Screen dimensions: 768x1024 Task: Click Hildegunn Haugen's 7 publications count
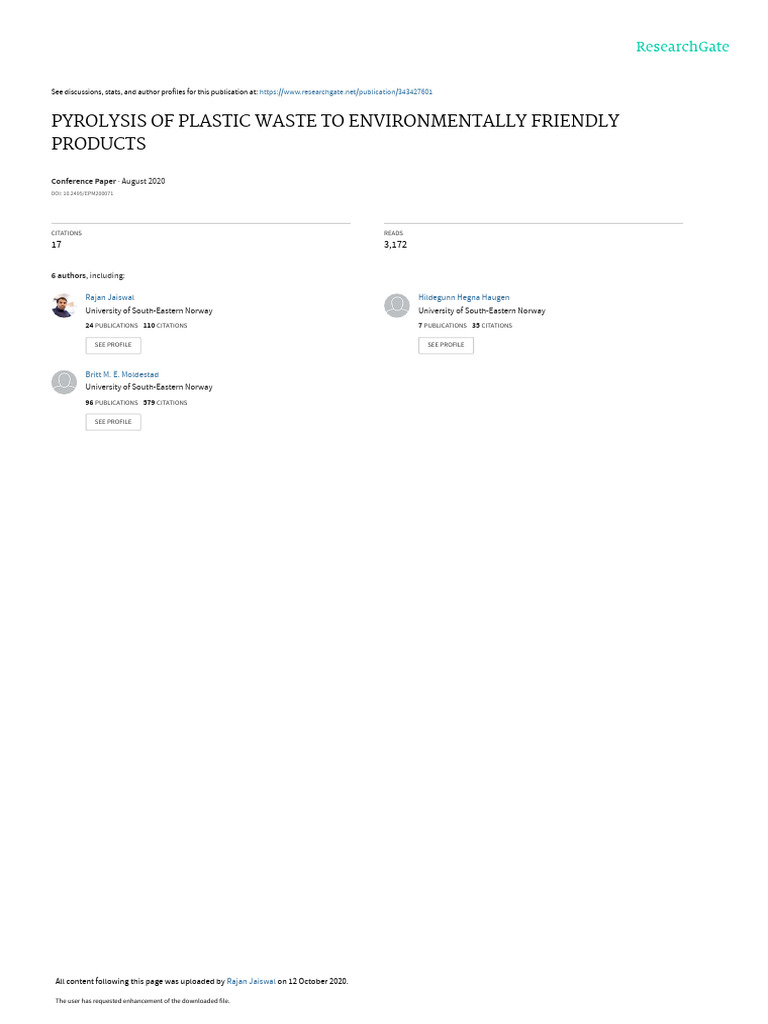443,325
